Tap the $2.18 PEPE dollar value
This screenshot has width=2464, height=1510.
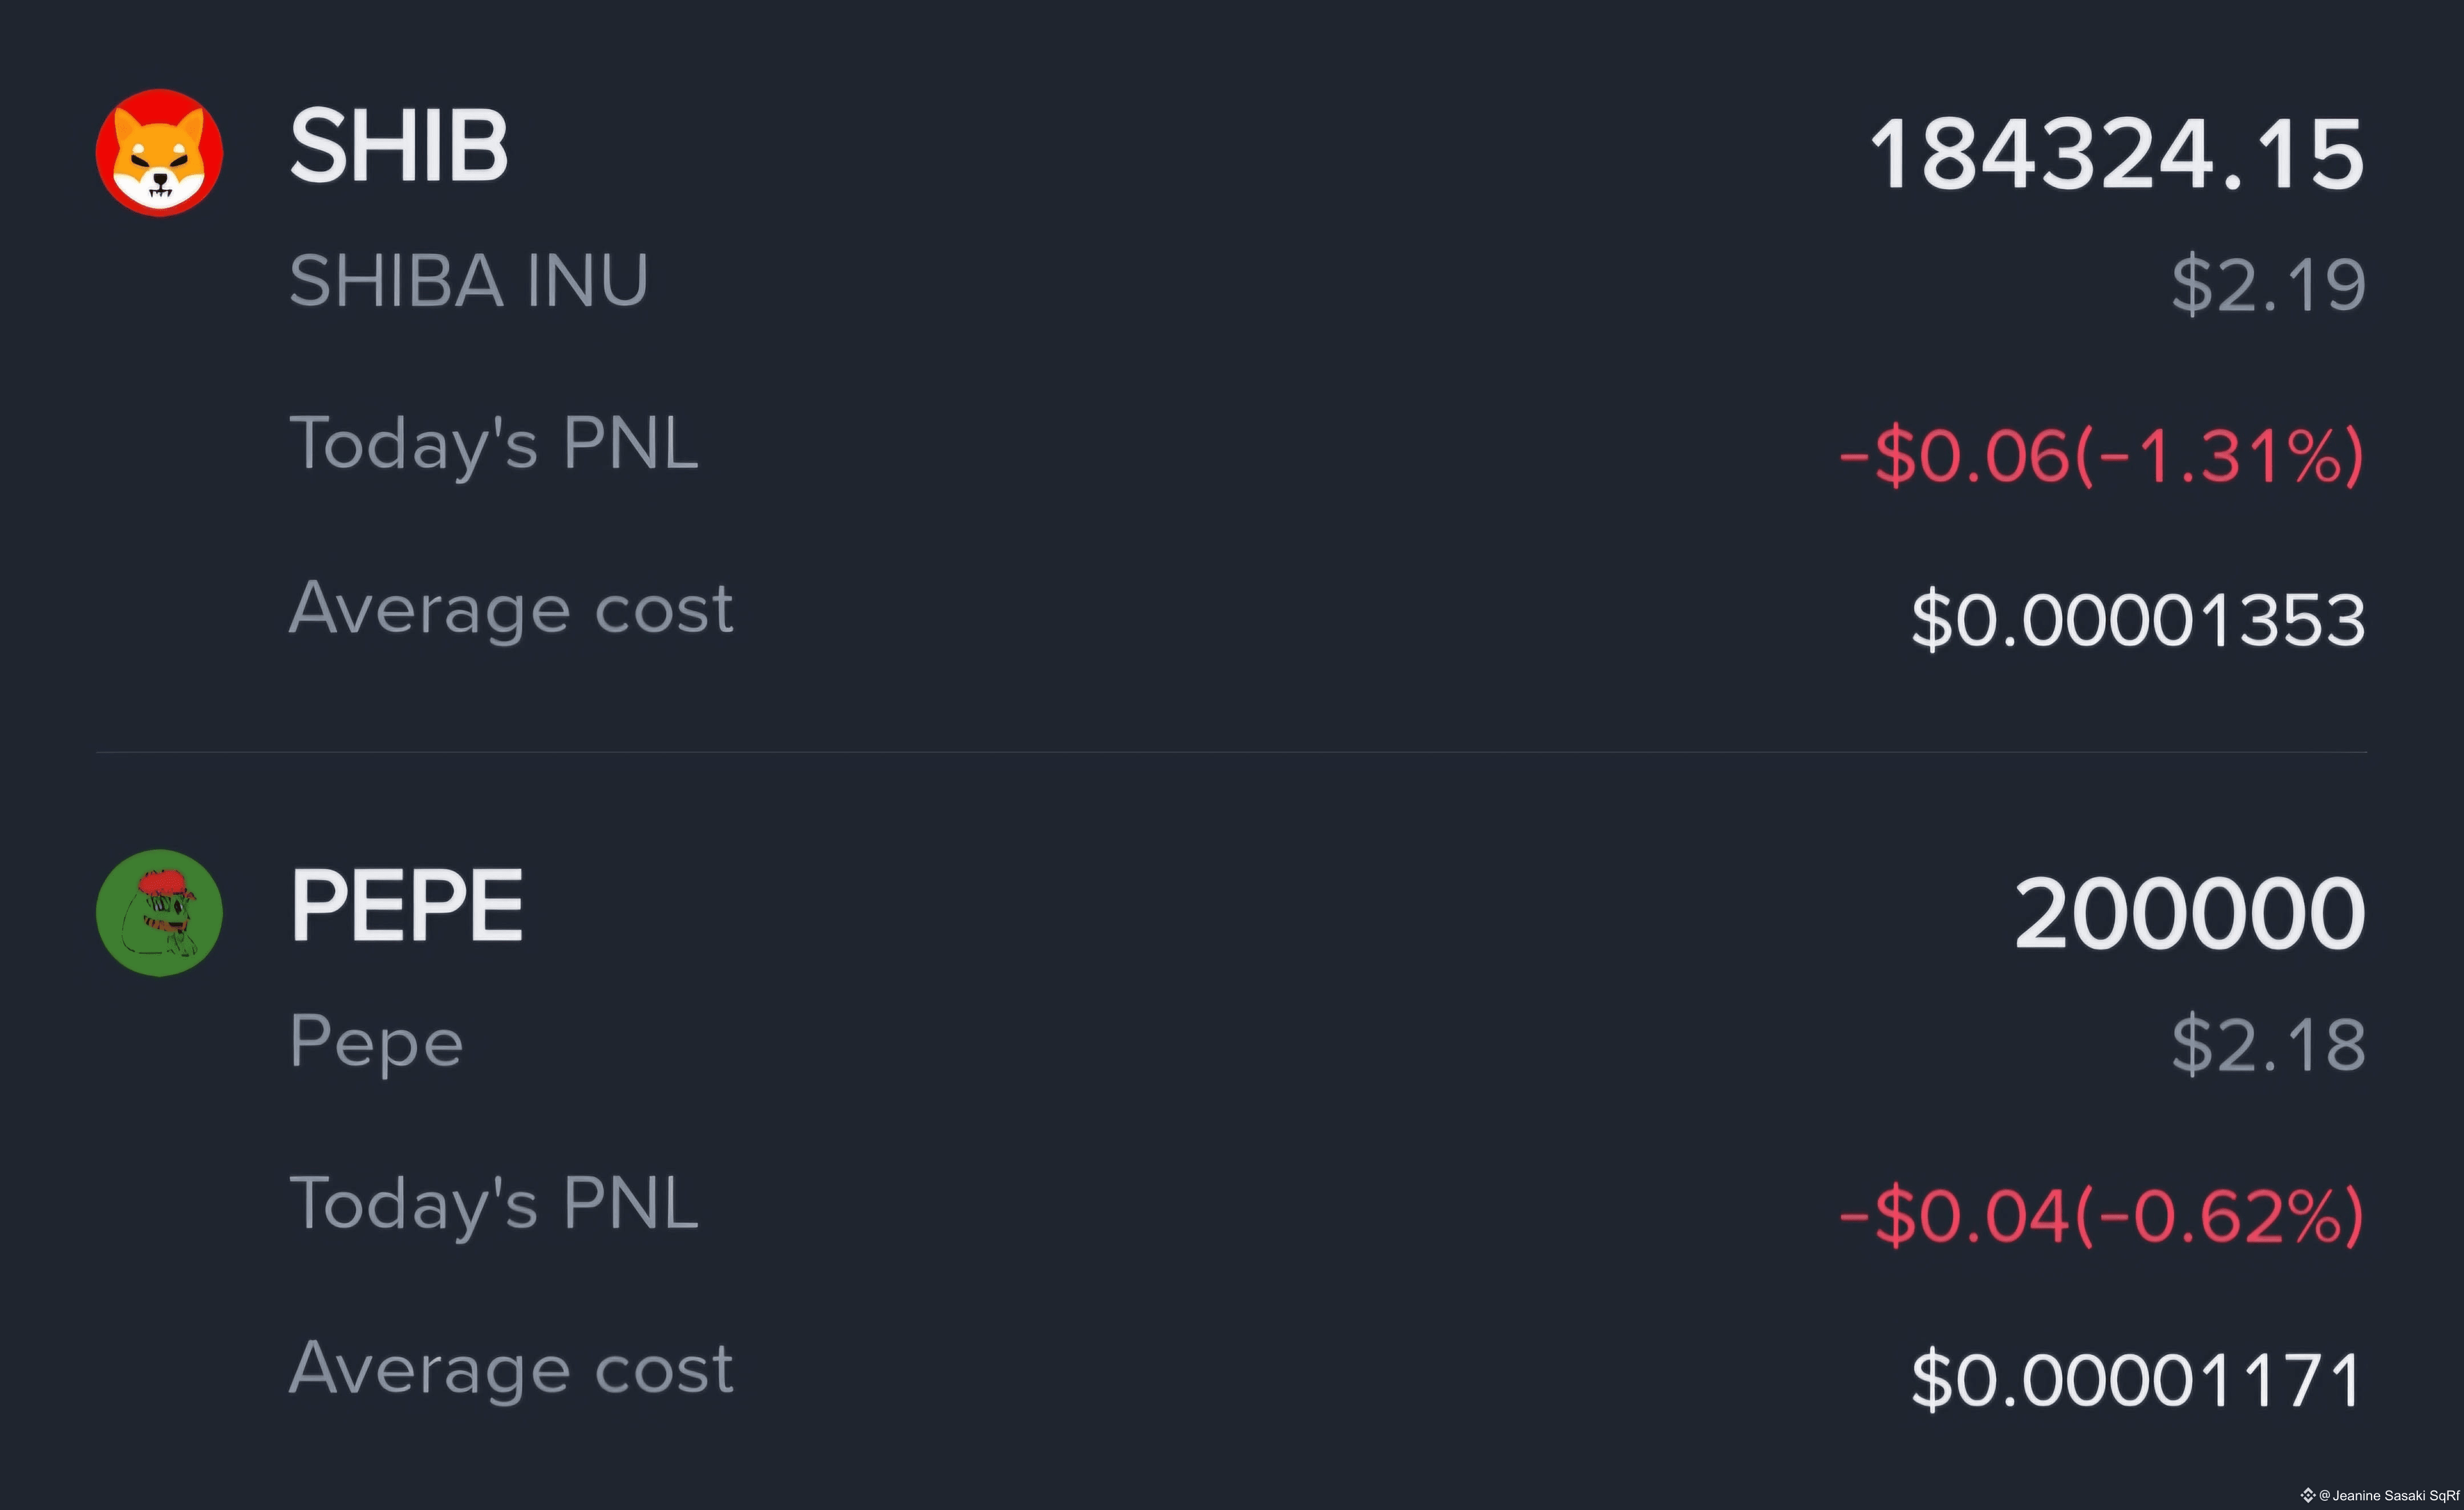click(2268, 1045)
